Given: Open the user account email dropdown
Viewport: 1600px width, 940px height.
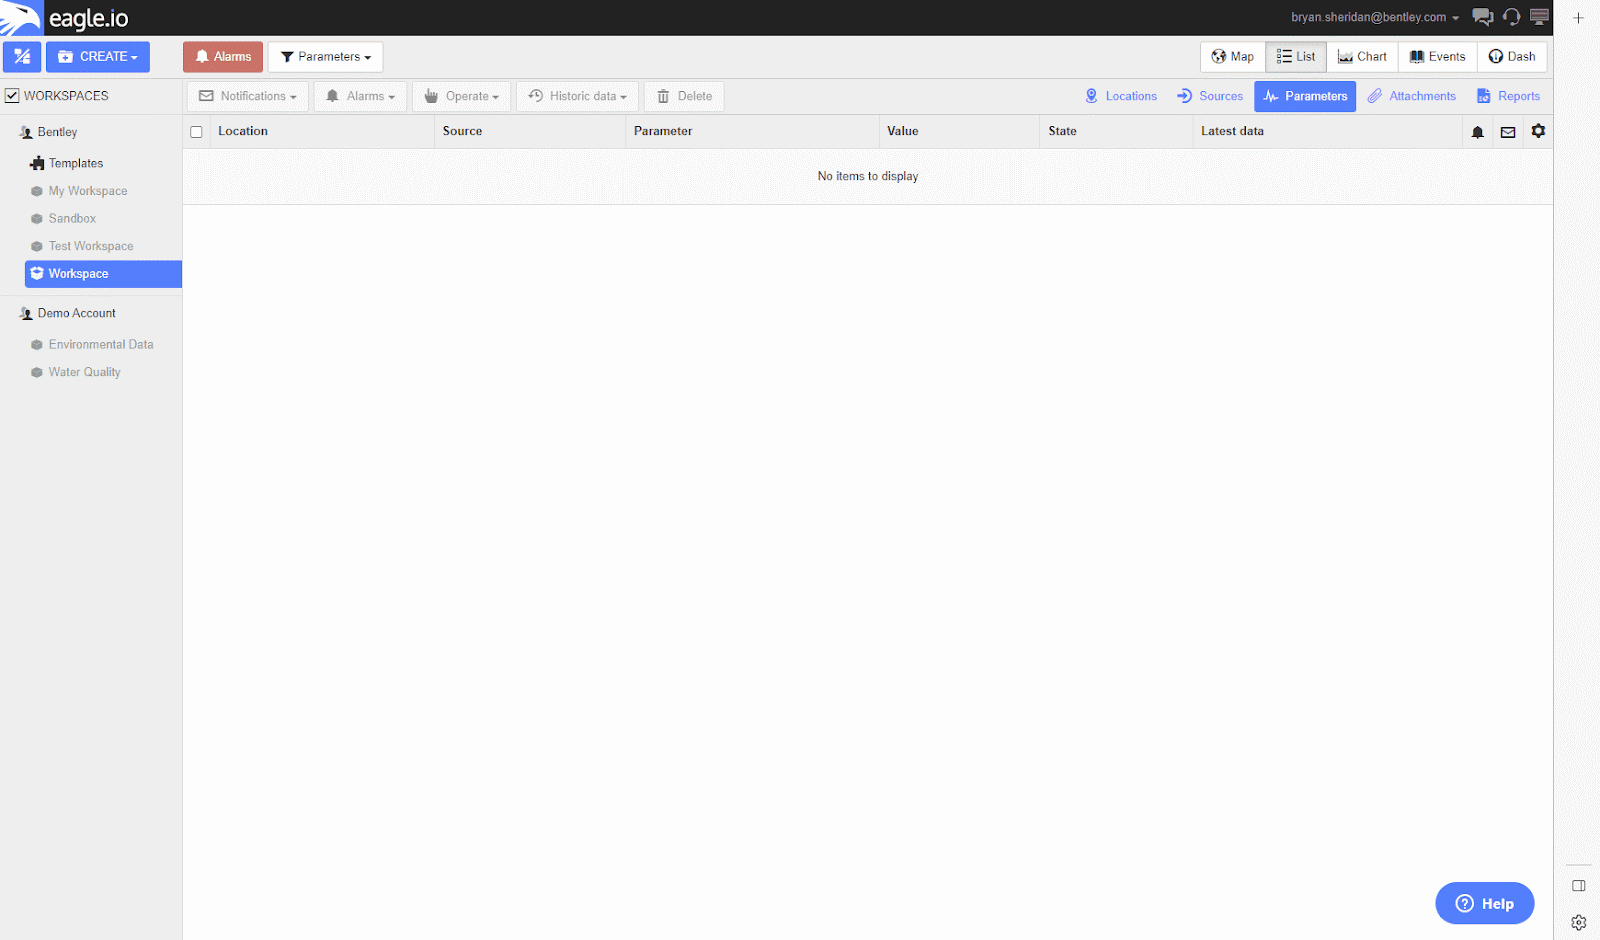Looking at the screenshot, I should (1375, 17).
